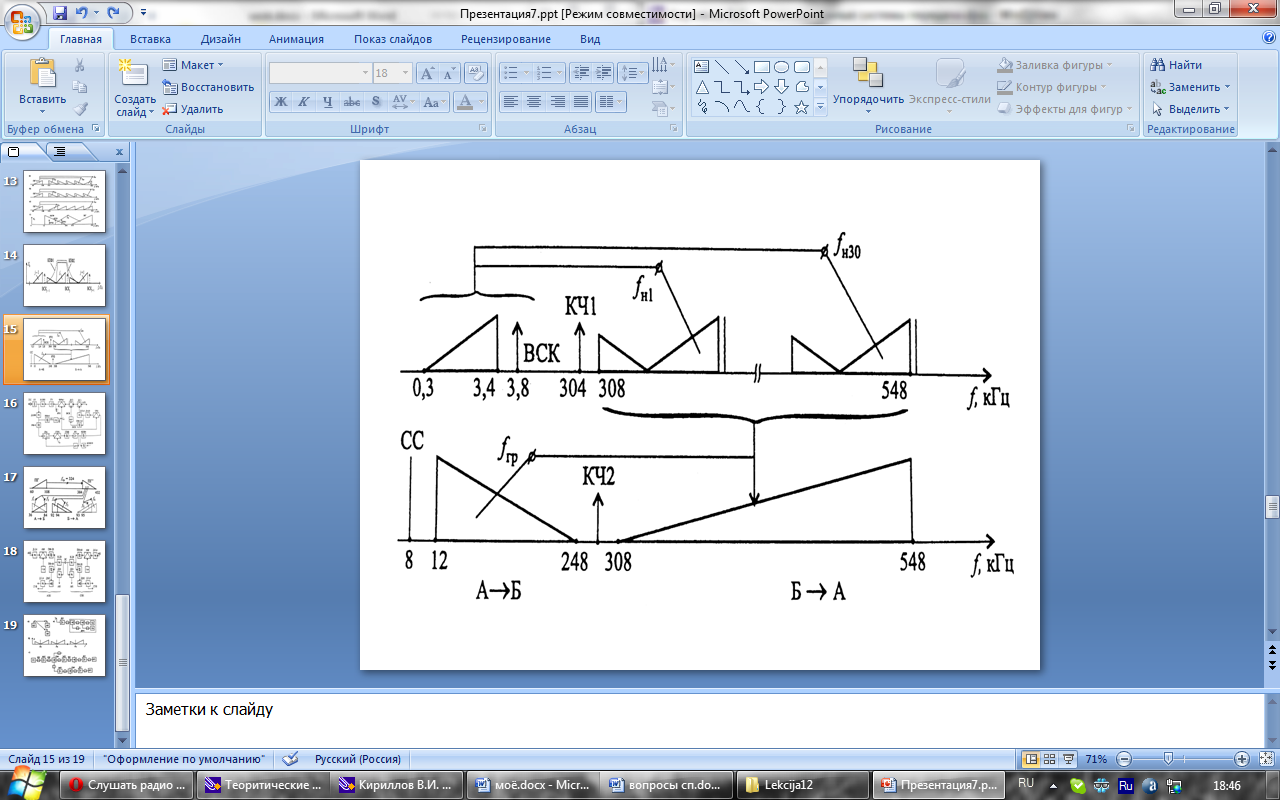Choose the five-point star shape
Screen dimensions: 1280x800
point(801,107)
